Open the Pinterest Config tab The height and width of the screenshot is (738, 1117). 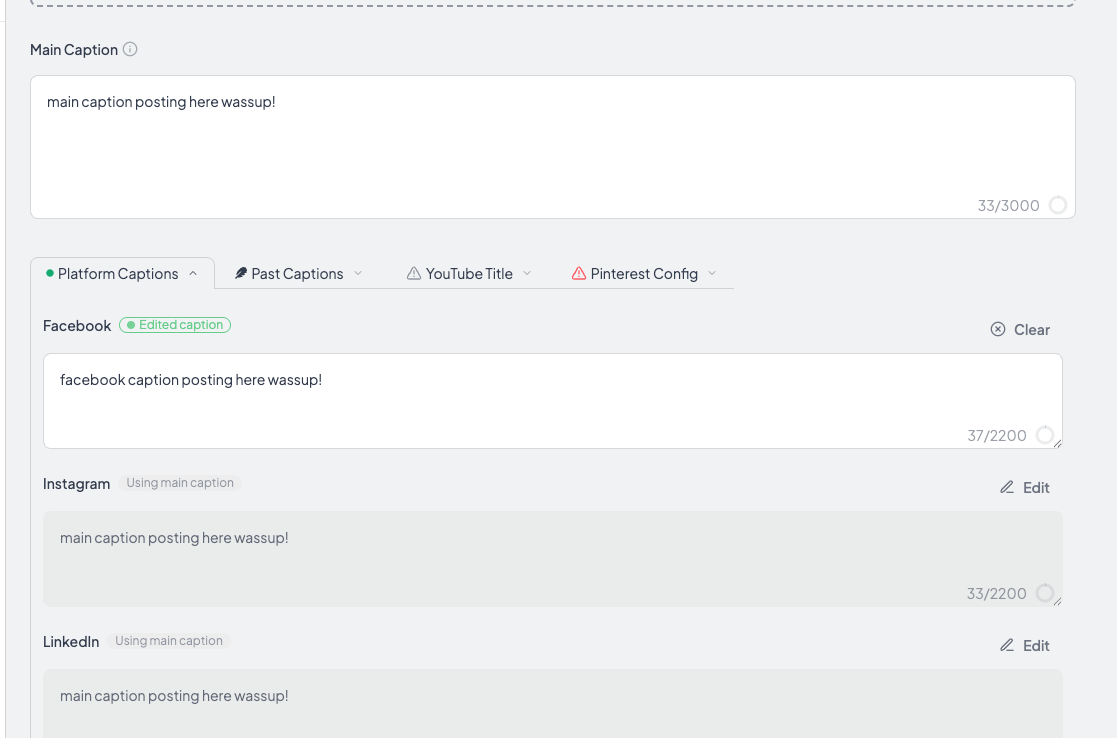644,274
